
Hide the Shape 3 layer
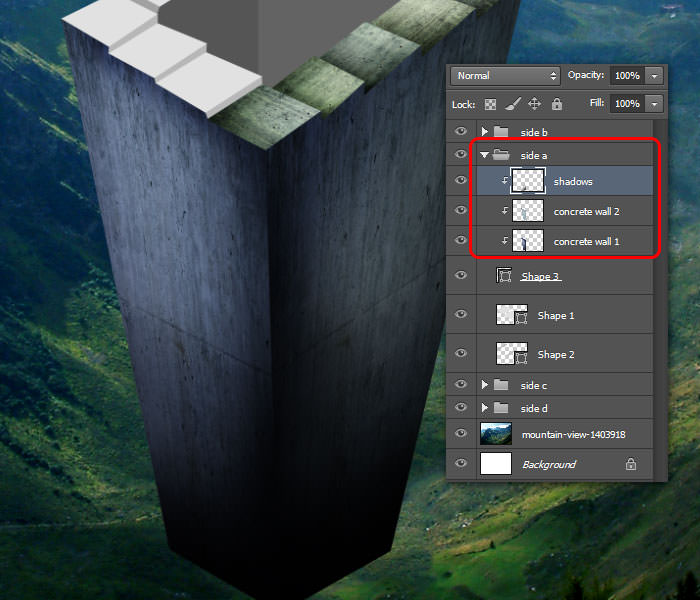click(461, 275)
